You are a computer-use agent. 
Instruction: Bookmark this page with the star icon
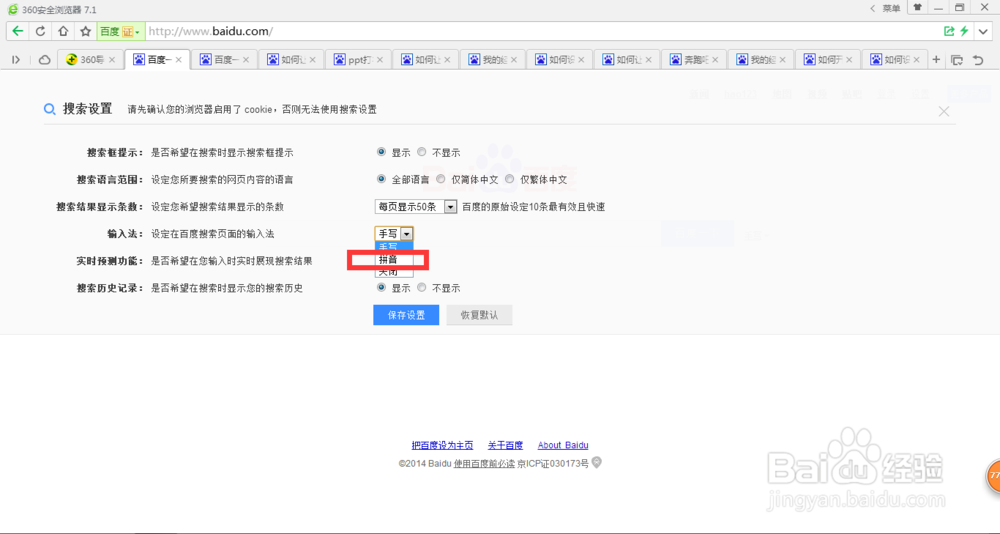(85, 31)
